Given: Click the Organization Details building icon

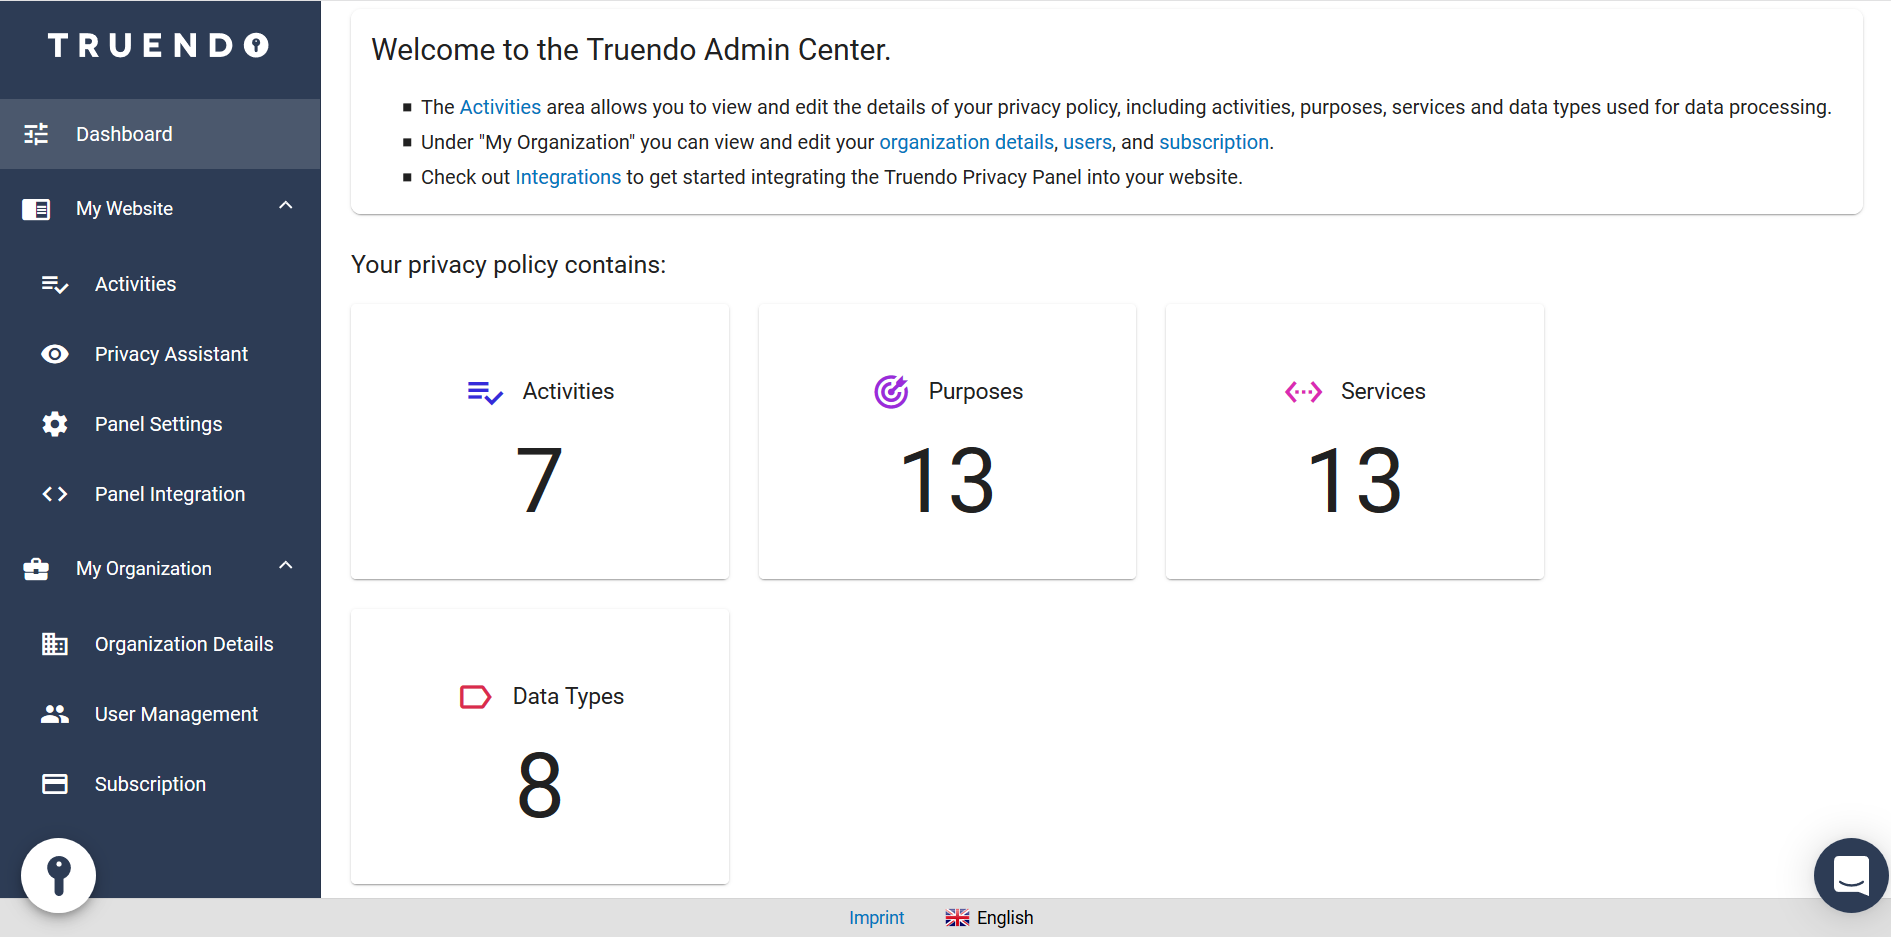Looking at the screenshot, I should pyautogui.click(x=55, y=644).
